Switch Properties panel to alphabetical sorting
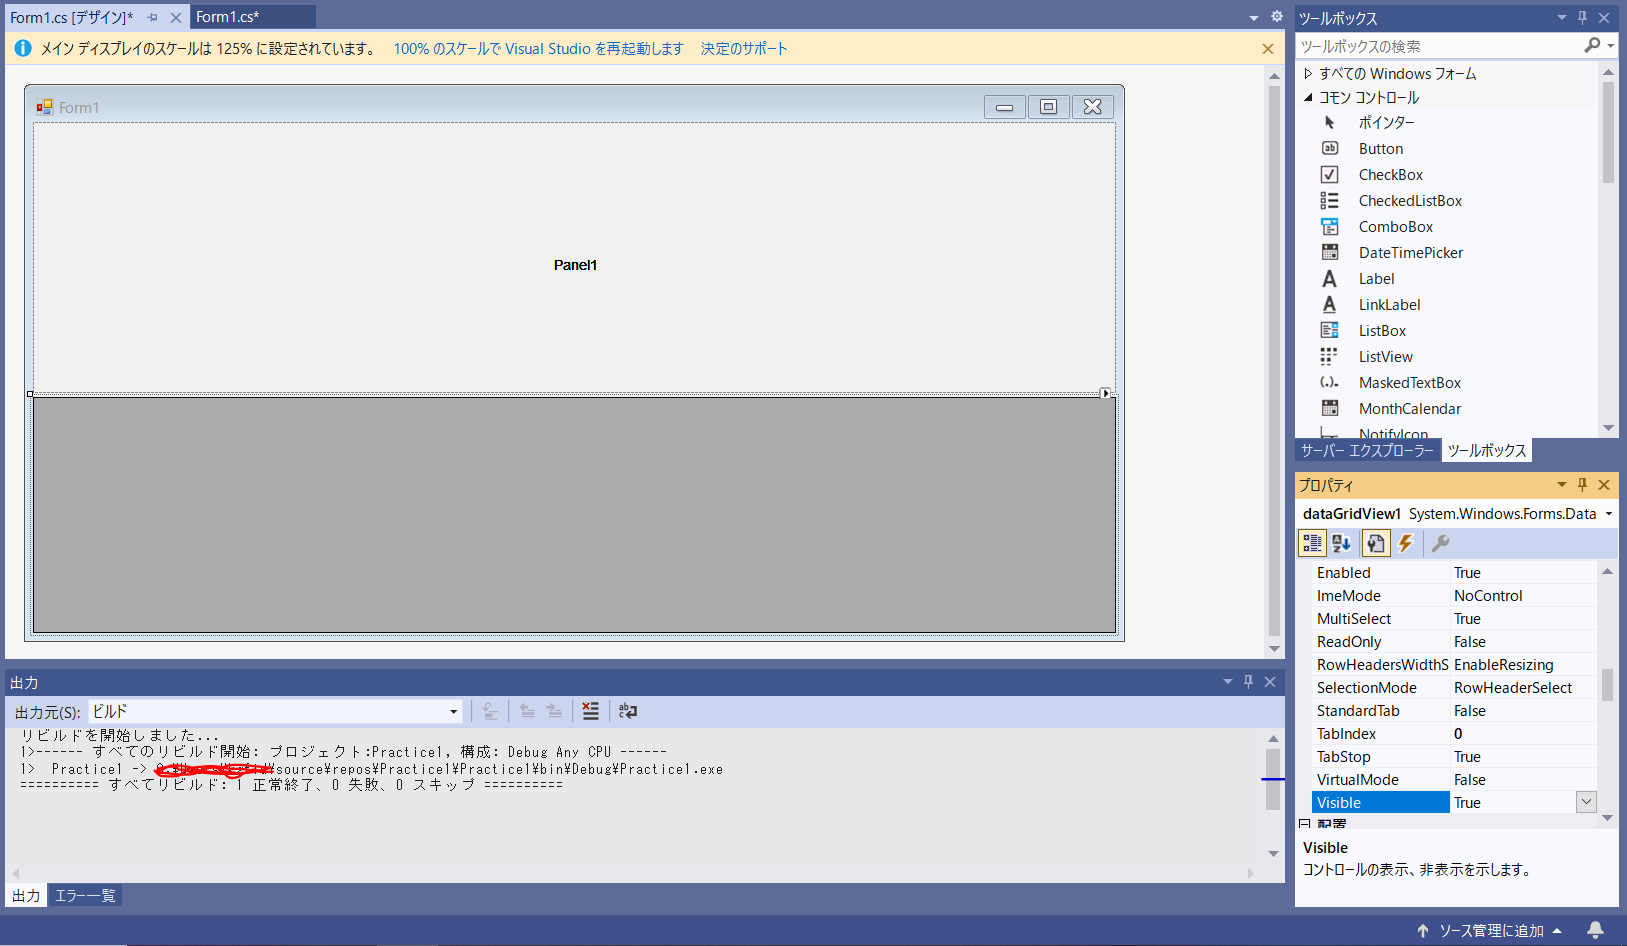 click(1342, 543)
